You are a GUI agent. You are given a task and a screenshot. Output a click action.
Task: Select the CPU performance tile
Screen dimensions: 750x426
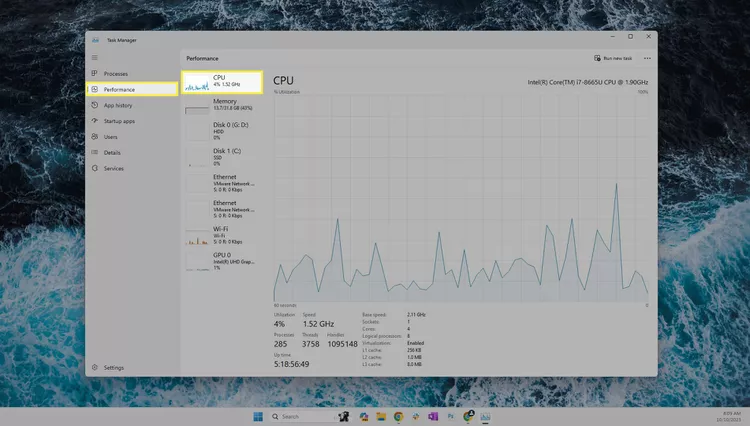tap(222, 82)
